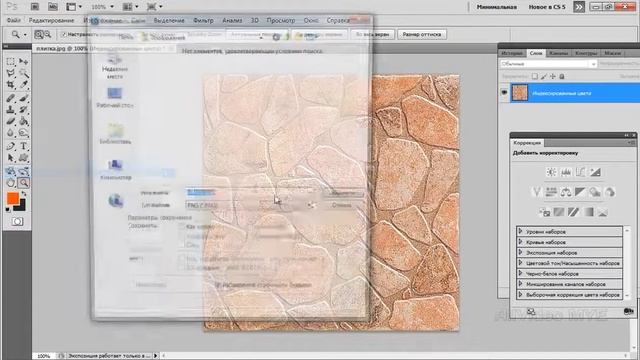Screen dimensions: 640x360
Task: Toggle visibility of the indexed color layer
Action: point(504,93)
